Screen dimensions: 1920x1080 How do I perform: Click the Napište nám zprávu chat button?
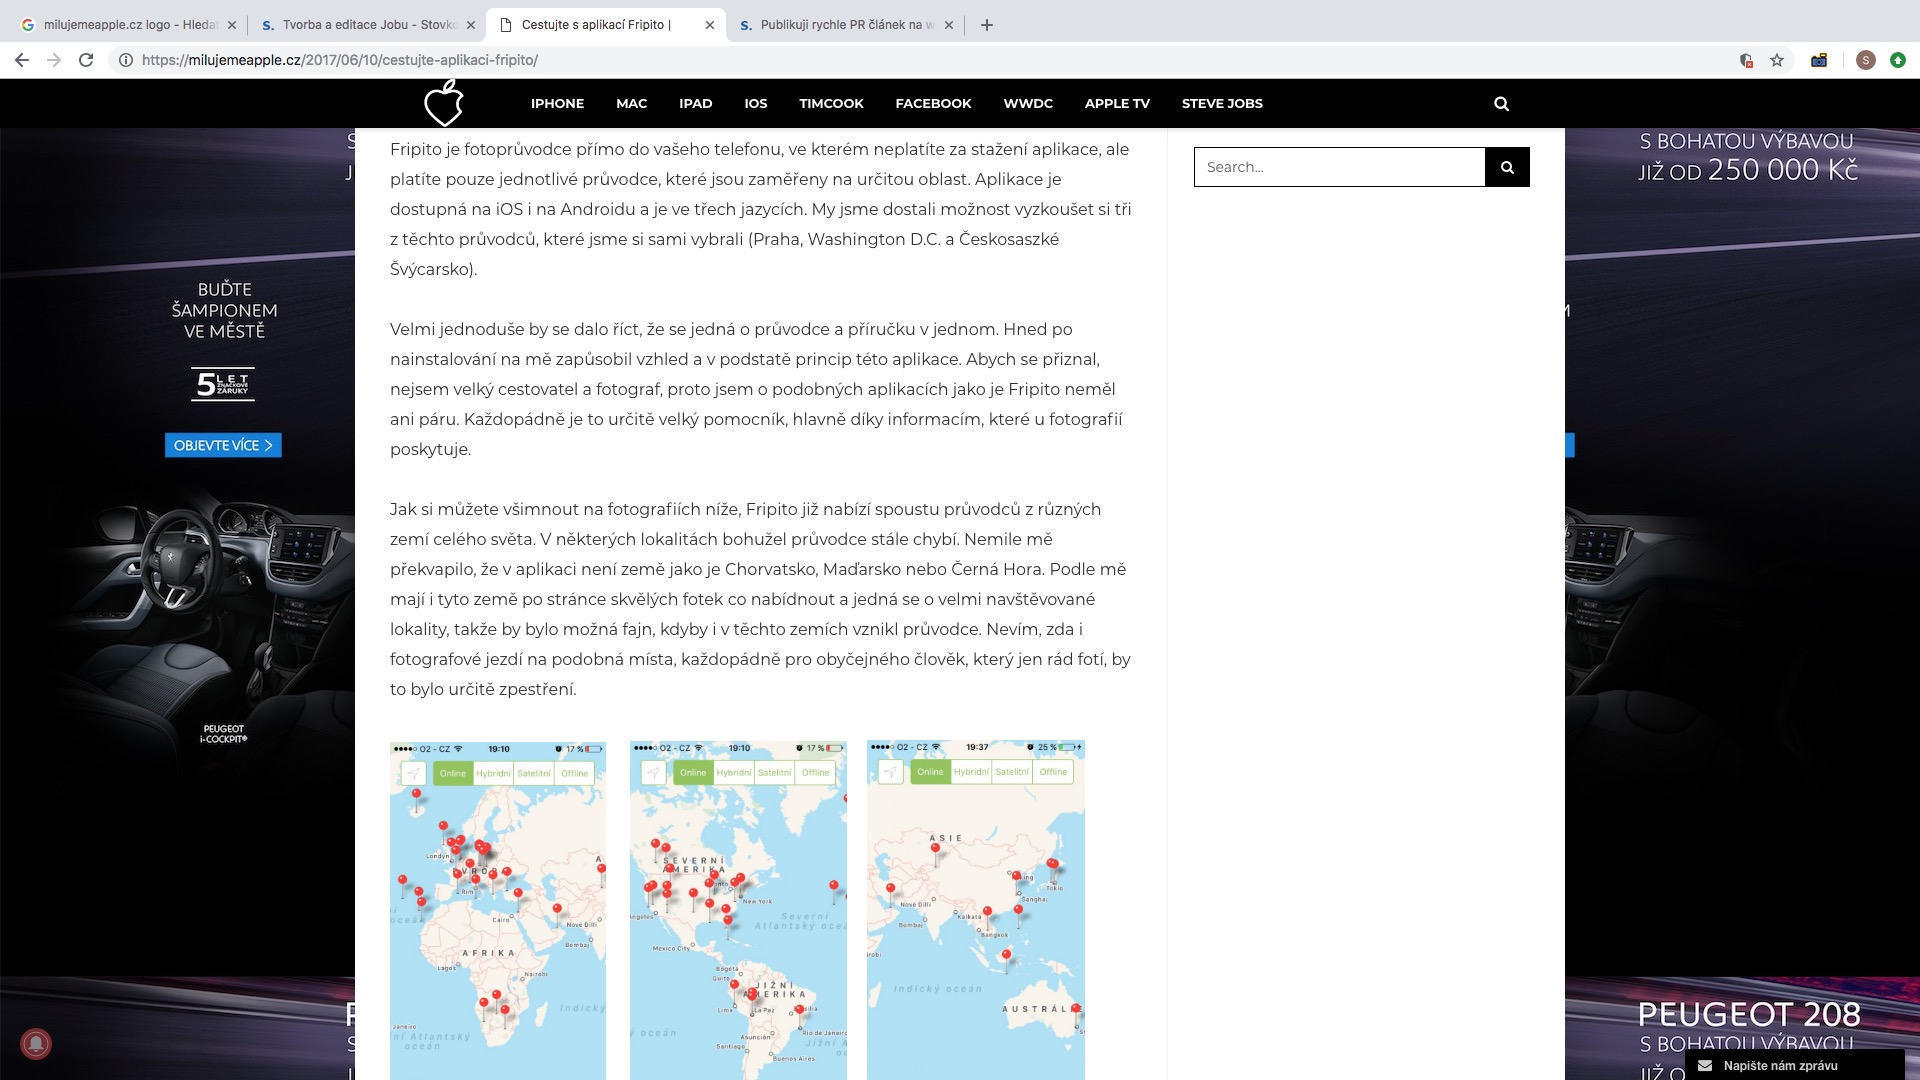[1794, 1065]
